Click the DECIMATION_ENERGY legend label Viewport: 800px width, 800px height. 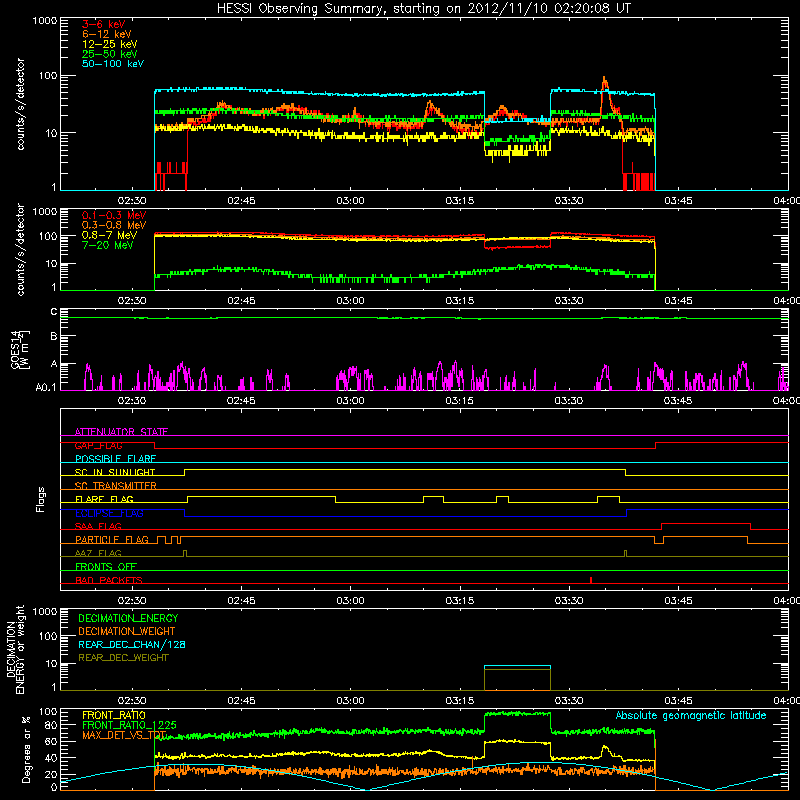[x=128, y=618]
